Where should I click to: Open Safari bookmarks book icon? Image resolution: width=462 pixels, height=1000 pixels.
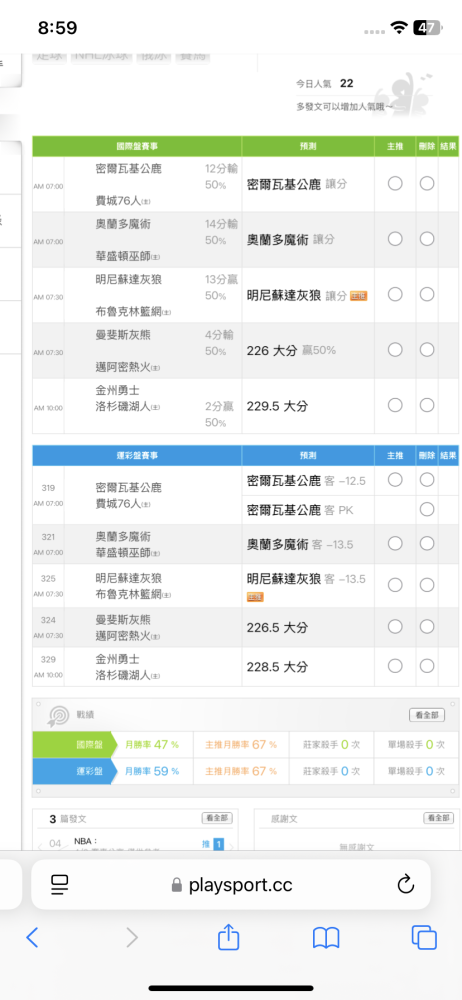click(325, 938)
